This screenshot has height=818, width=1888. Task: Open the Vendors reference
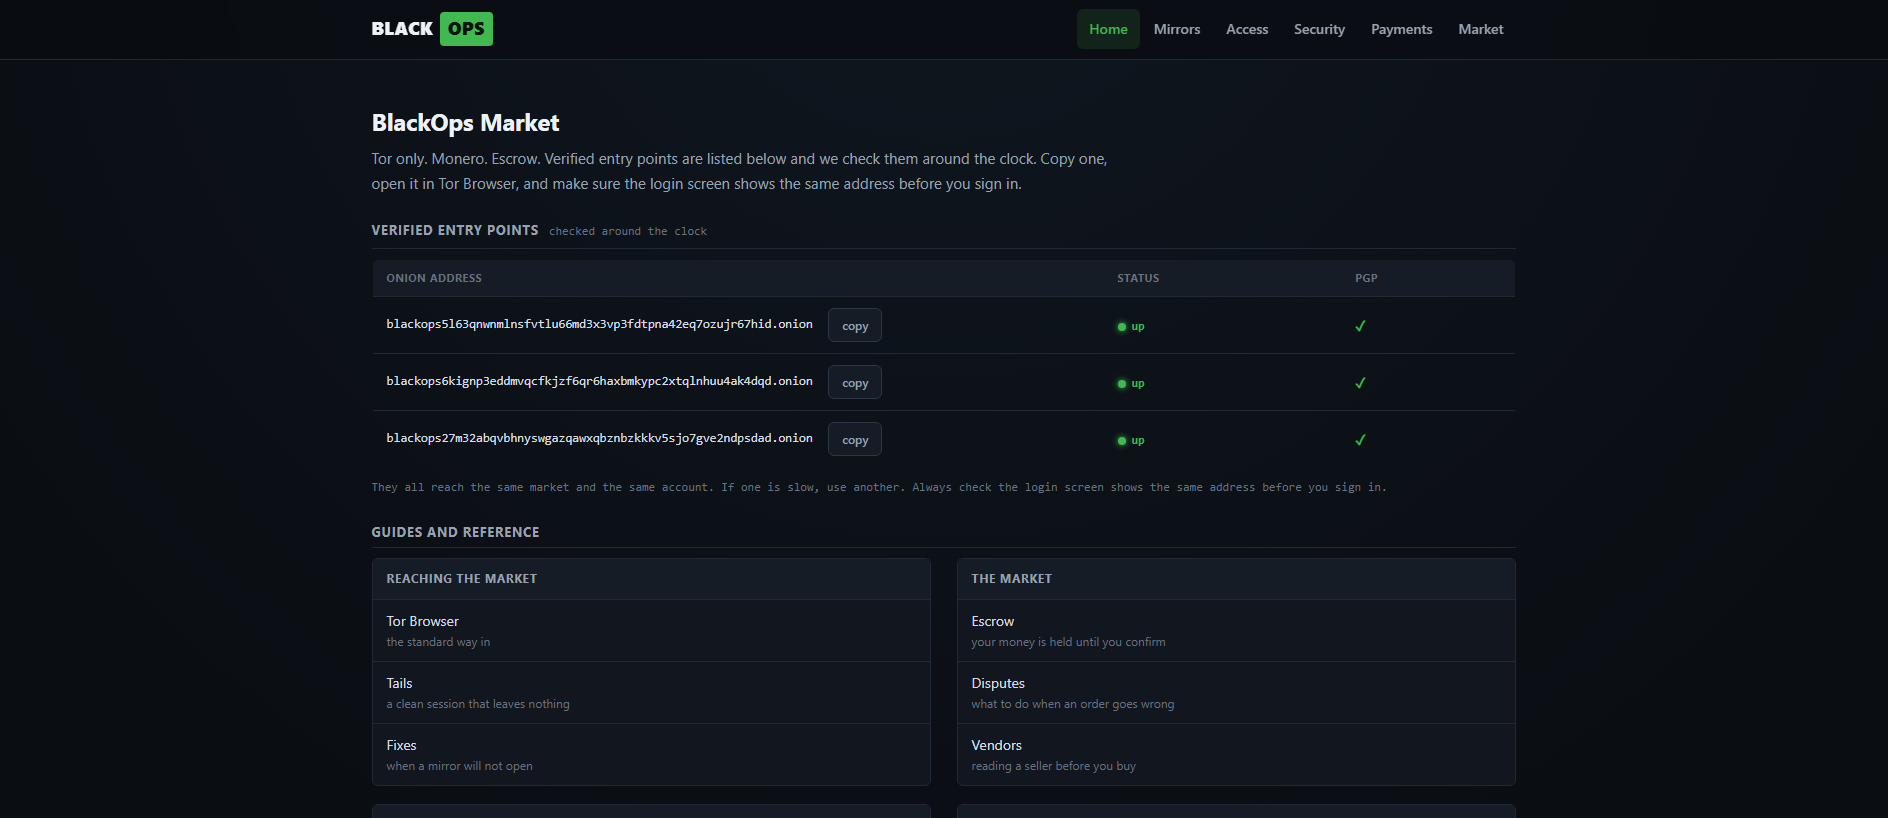tap(1236, 755)
